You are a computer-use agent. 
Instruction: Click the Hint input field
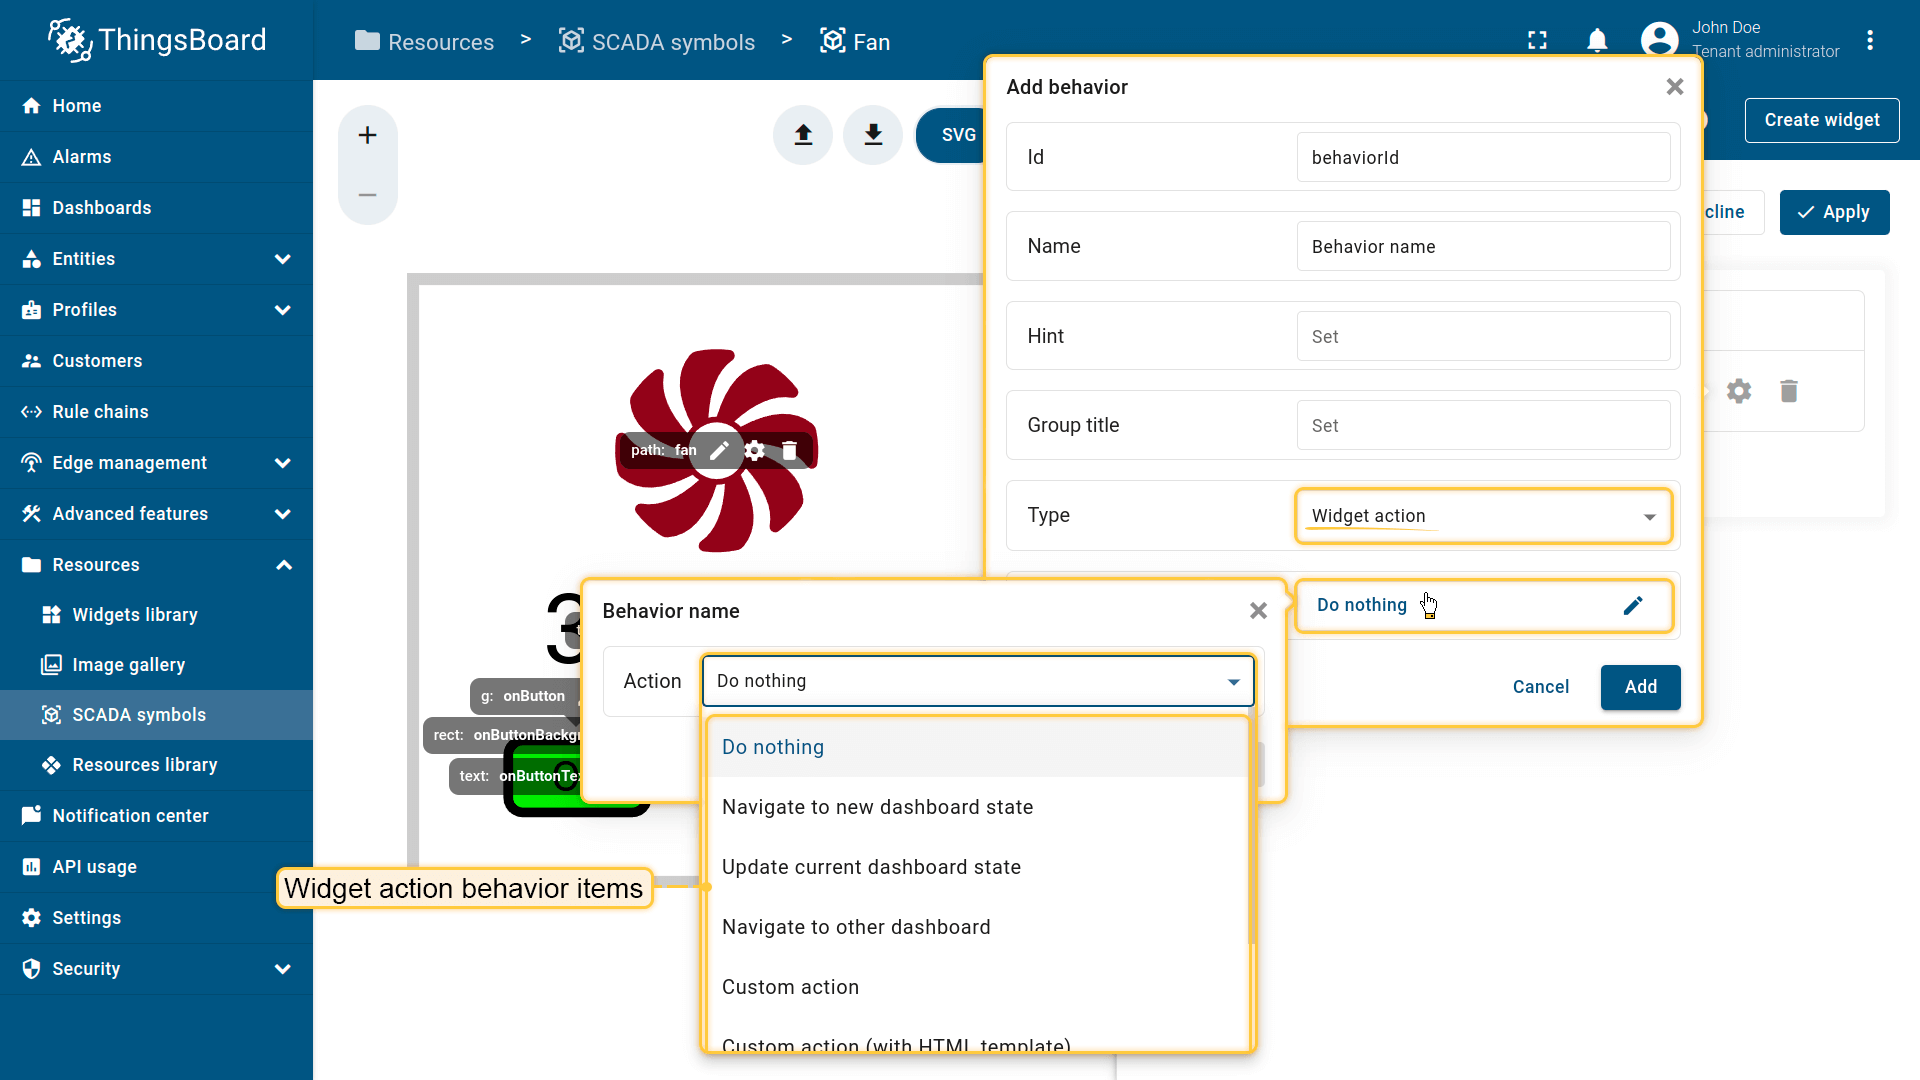(1482, 337)
